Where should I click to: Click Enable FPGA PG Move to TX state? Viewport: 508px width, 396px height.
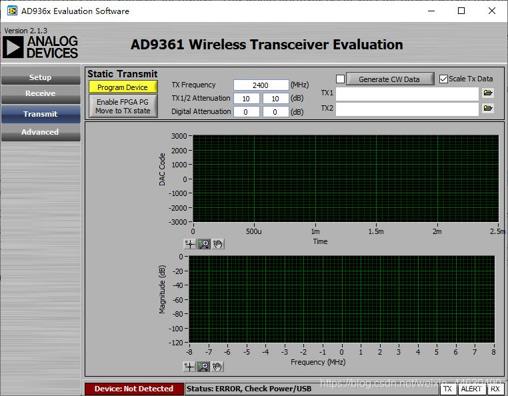[123, 106]
